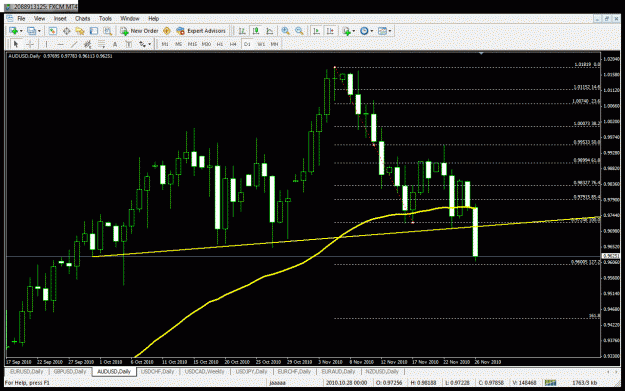
Task: Launch MetaEditor from the toolbar icon
Action: pos(167,31)
